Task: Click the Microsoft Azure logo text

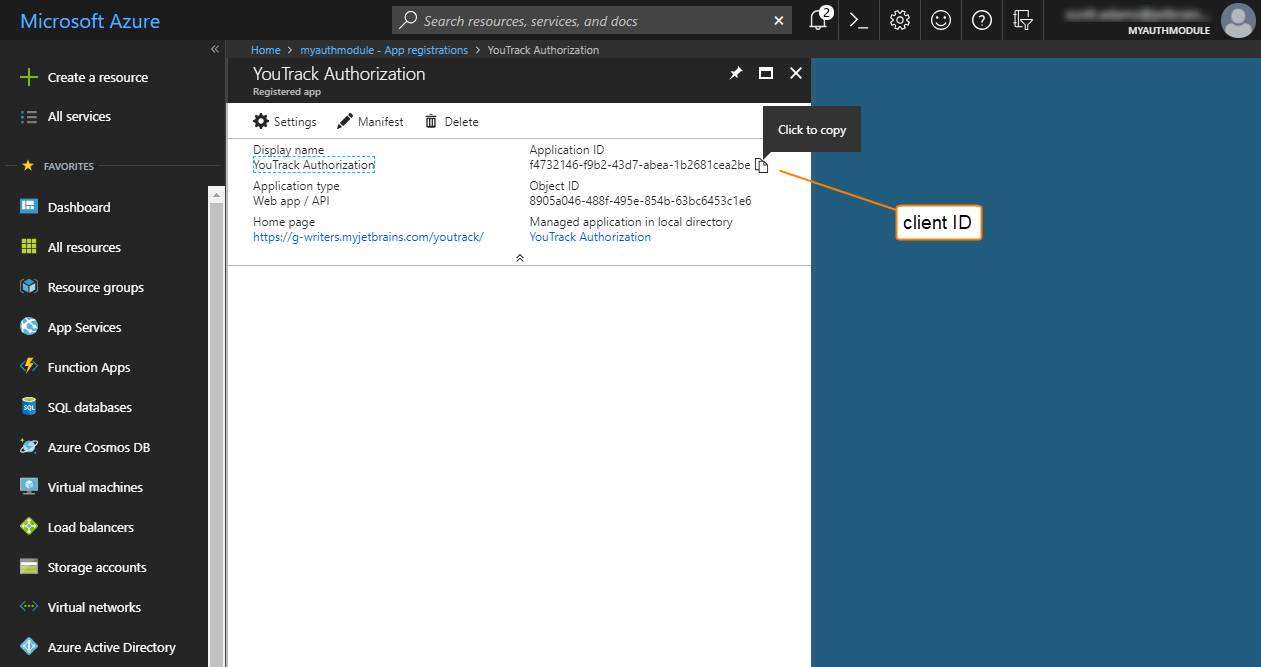Action: coord(90,21)
